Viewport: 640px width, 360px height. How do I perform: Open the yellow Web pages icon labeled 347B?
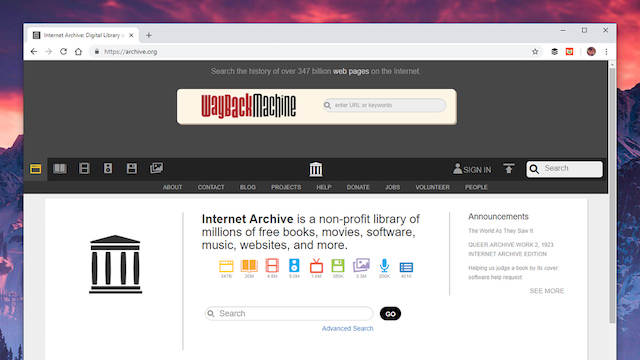(x=226, y=266)
